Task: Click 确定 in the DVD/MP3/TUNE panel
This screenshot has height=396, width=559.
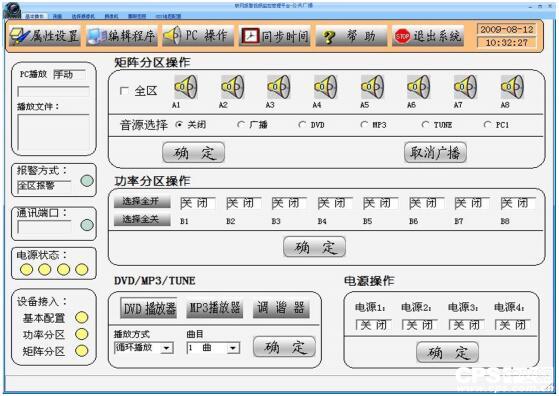Action: point(284,347)
